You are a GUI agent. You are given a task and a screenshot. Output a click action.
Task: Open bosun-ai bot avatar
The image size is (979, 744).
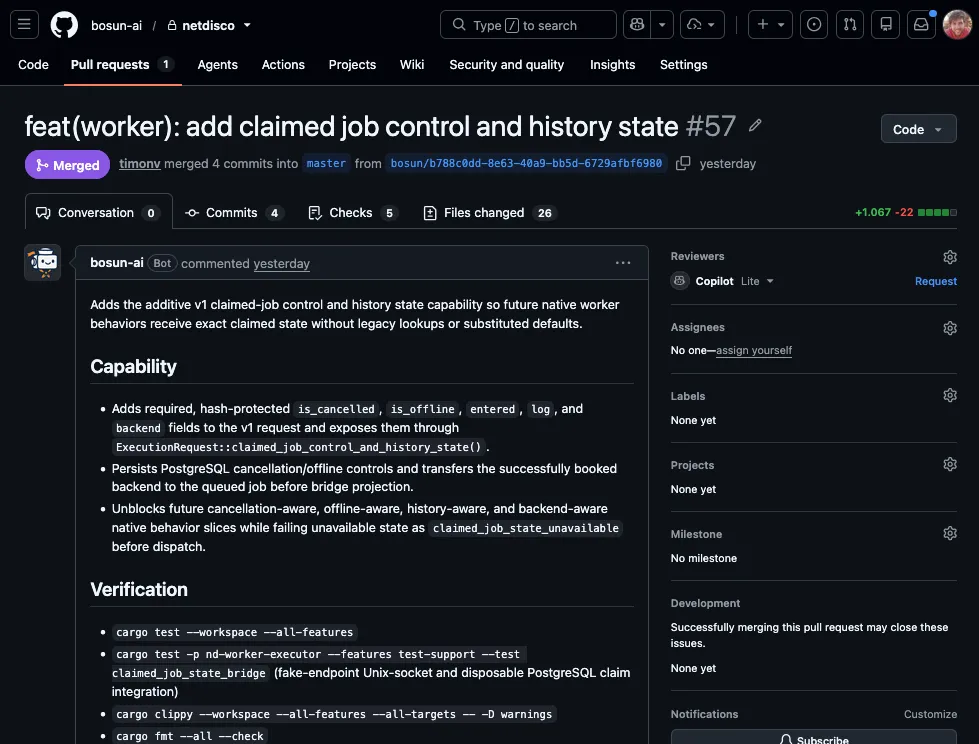tap(42, 262)
